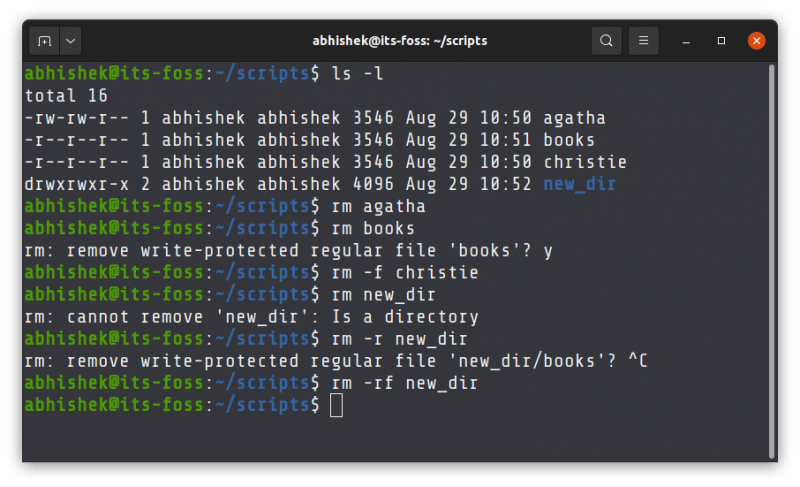This screenshot has height=487, width=800.
Task: Maximize the terminal window
Action: 721,41
